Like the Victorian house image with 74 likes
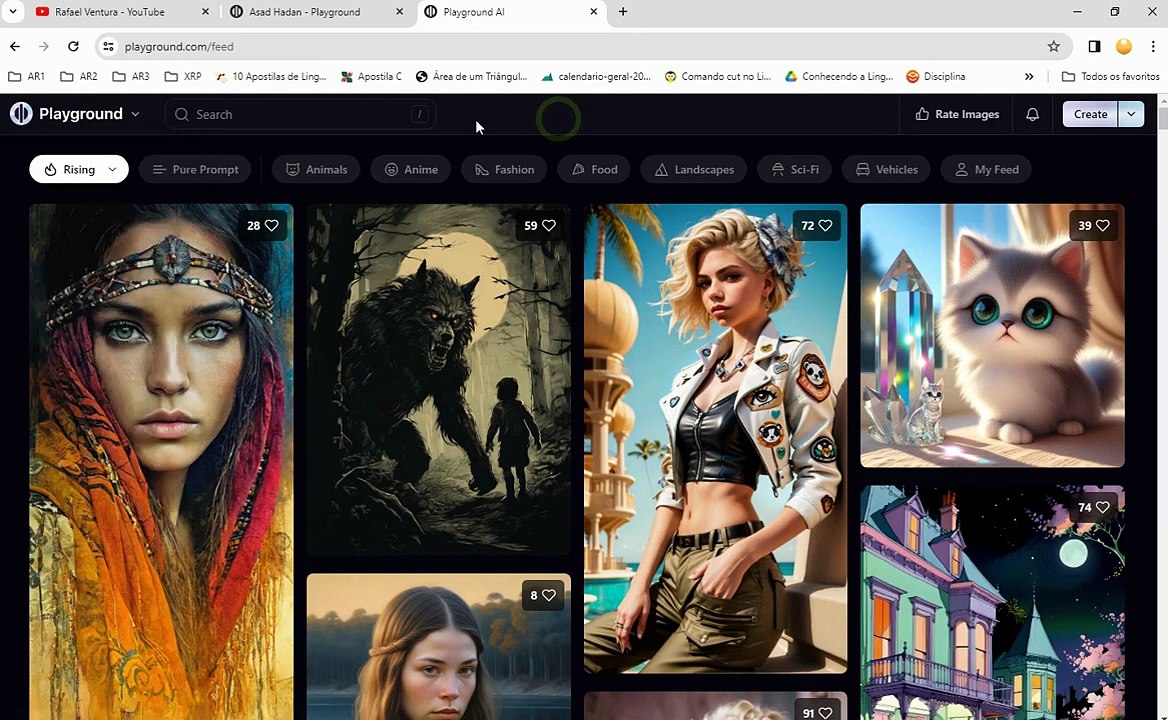The image size is (1168, 720). 1094,507
